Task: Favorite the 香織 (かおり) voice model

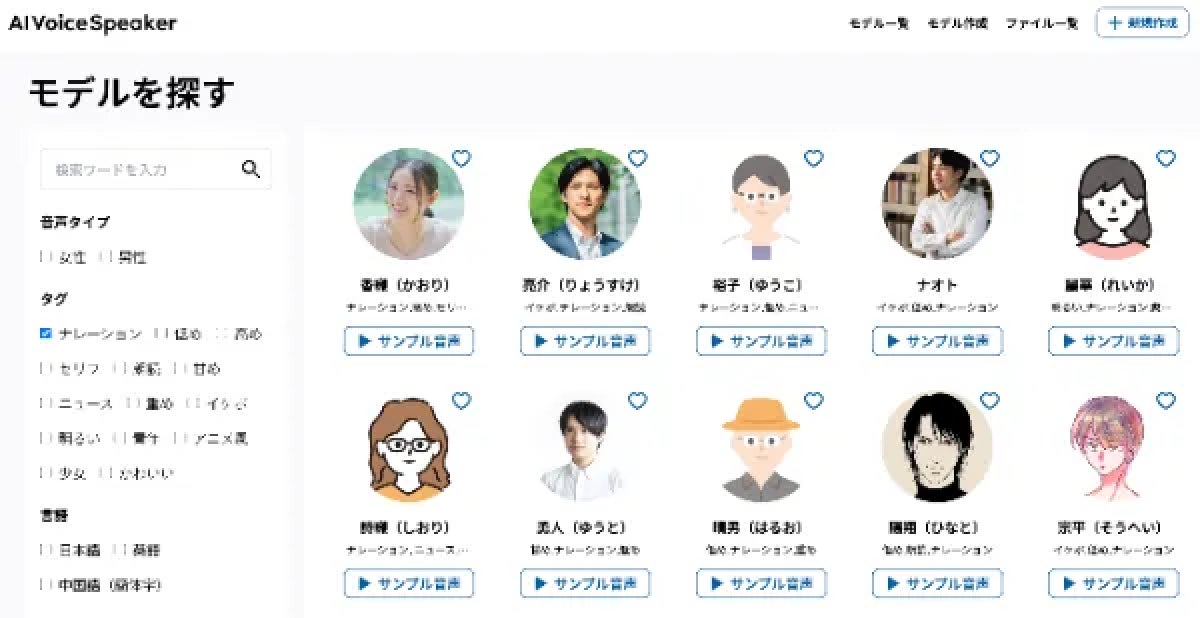Action: tap(461, 158)
